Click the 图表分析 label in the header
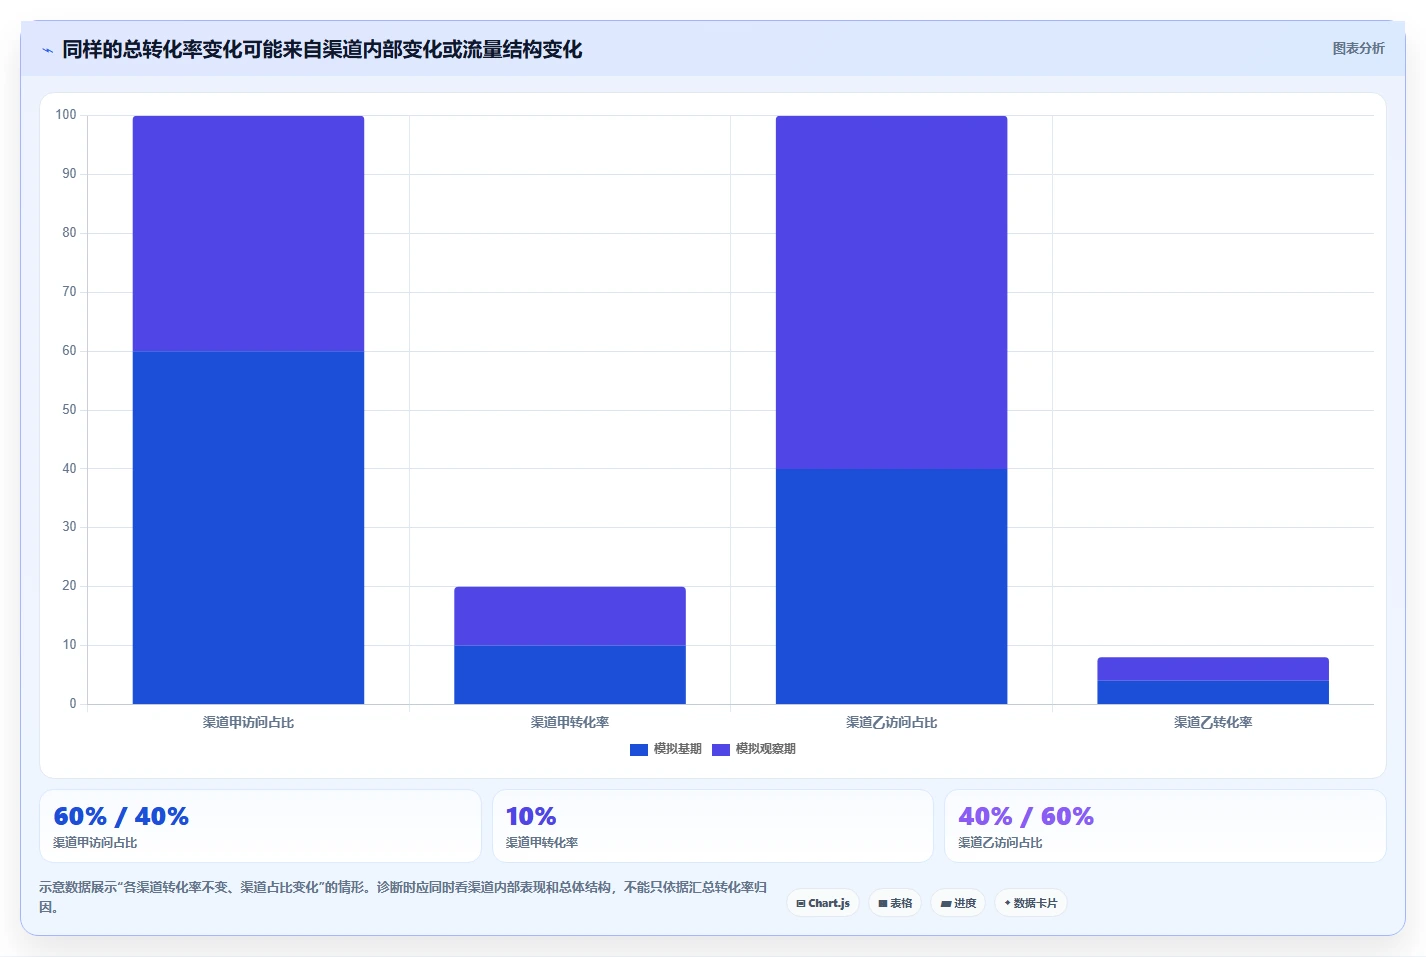Viewport: 1426px width, 957px height. pos(1358,48)
